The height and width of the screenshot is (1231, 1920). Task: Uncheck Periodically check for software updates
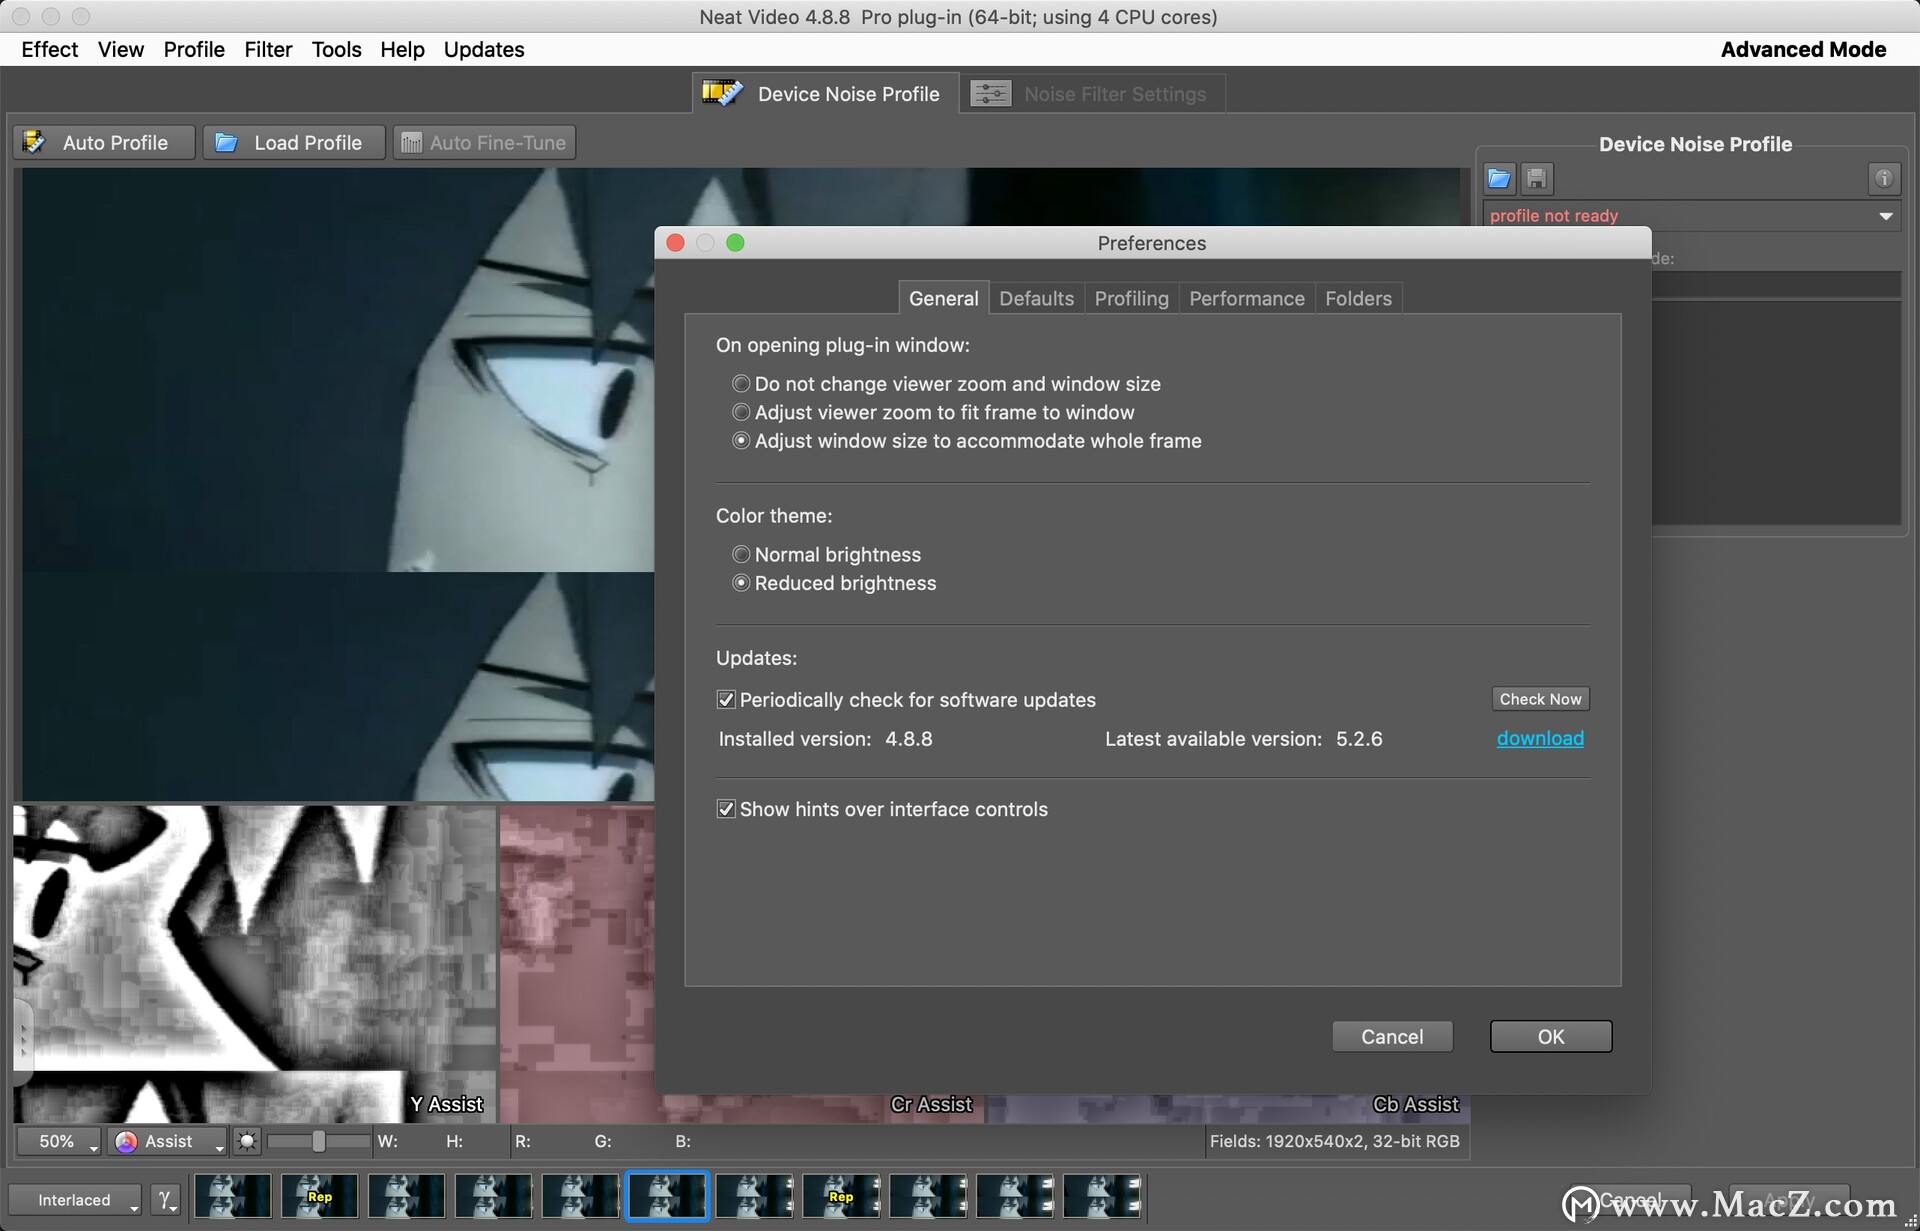pyautogui.click(x=727, y=700)
